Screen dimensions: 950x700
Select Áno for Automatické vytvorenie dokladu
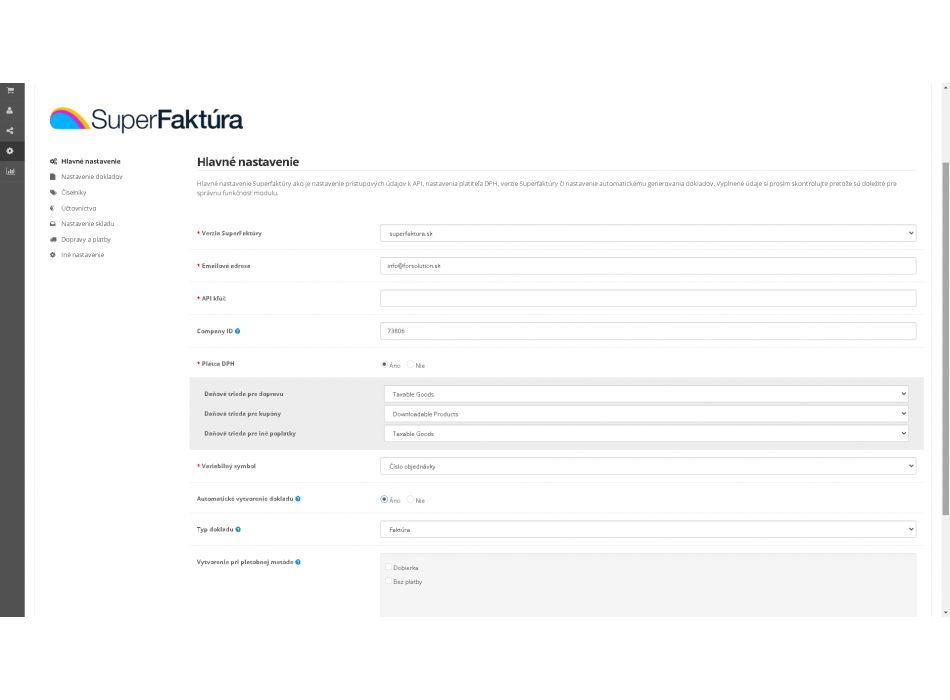pos(384,499)
